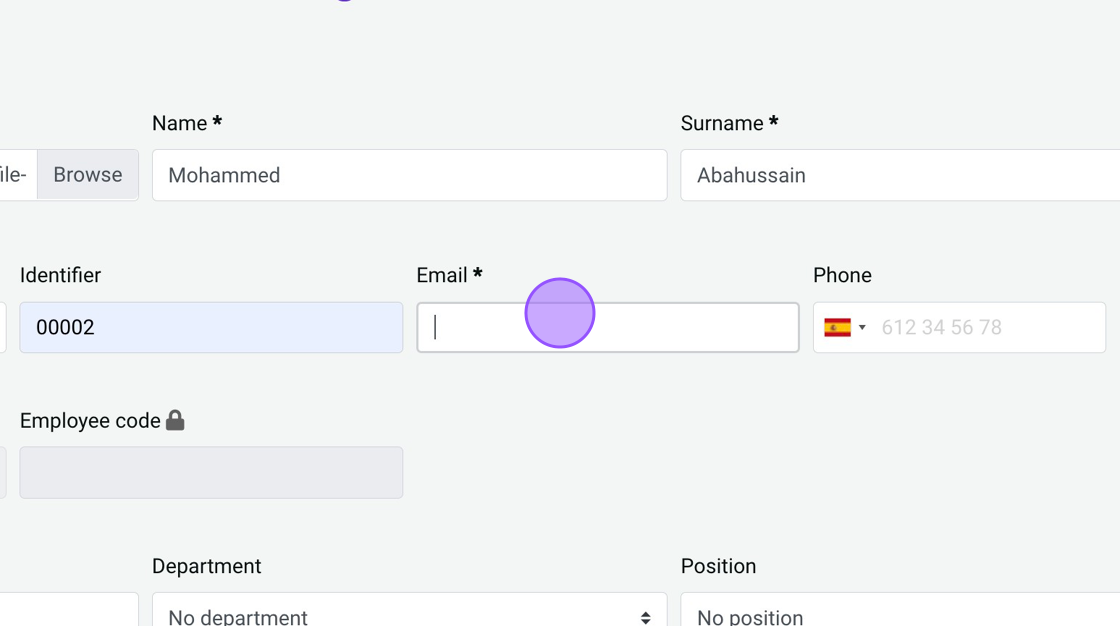Click the Browse file button
The height and width of the screenshot is (626, 1120).
pos(88,175)
